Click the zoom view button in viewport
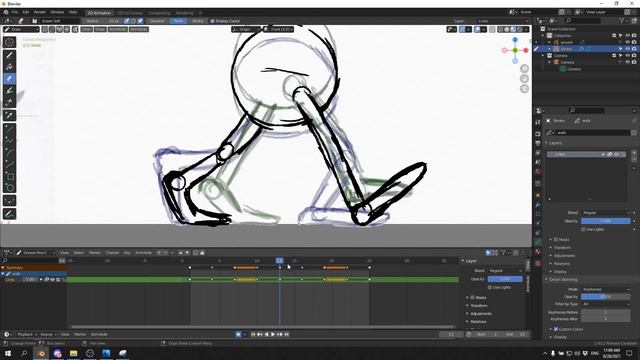The height and width of the screenshot is (360, 640). pyautogui.click(x=524, y=69)
